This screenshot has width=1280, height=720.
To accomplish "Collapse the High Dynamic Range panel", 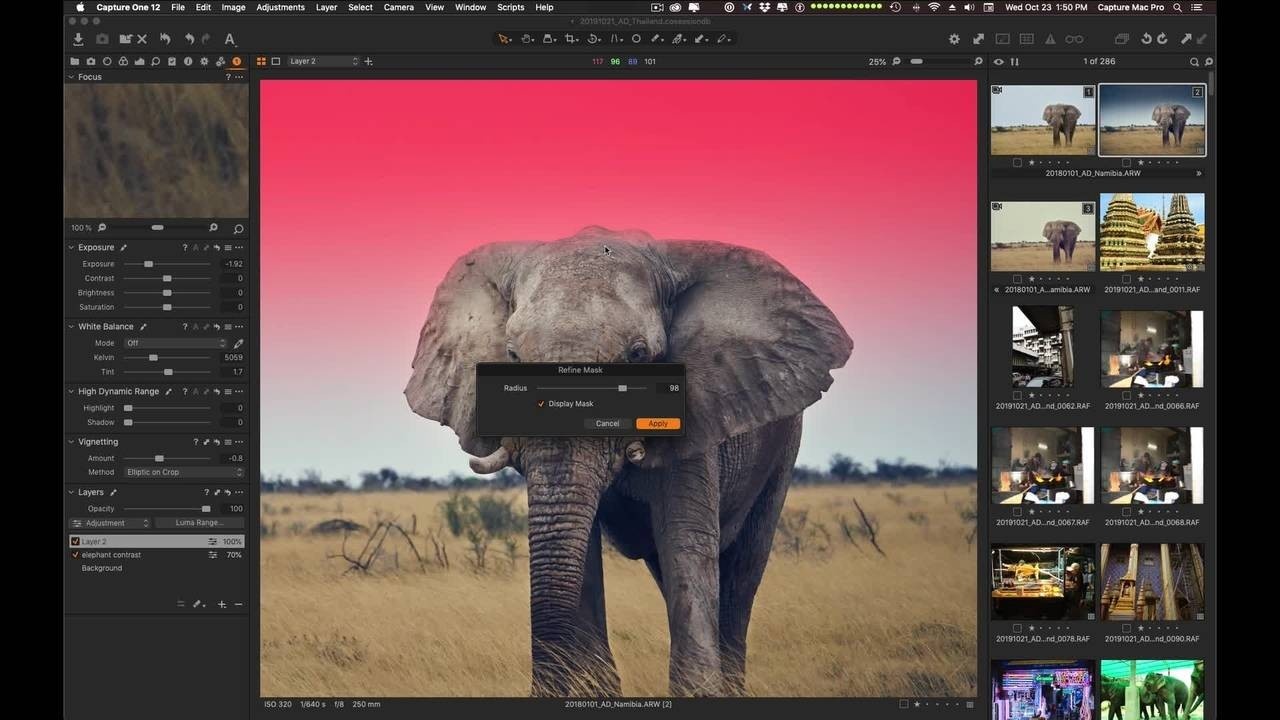I will [x=71, y=391].
